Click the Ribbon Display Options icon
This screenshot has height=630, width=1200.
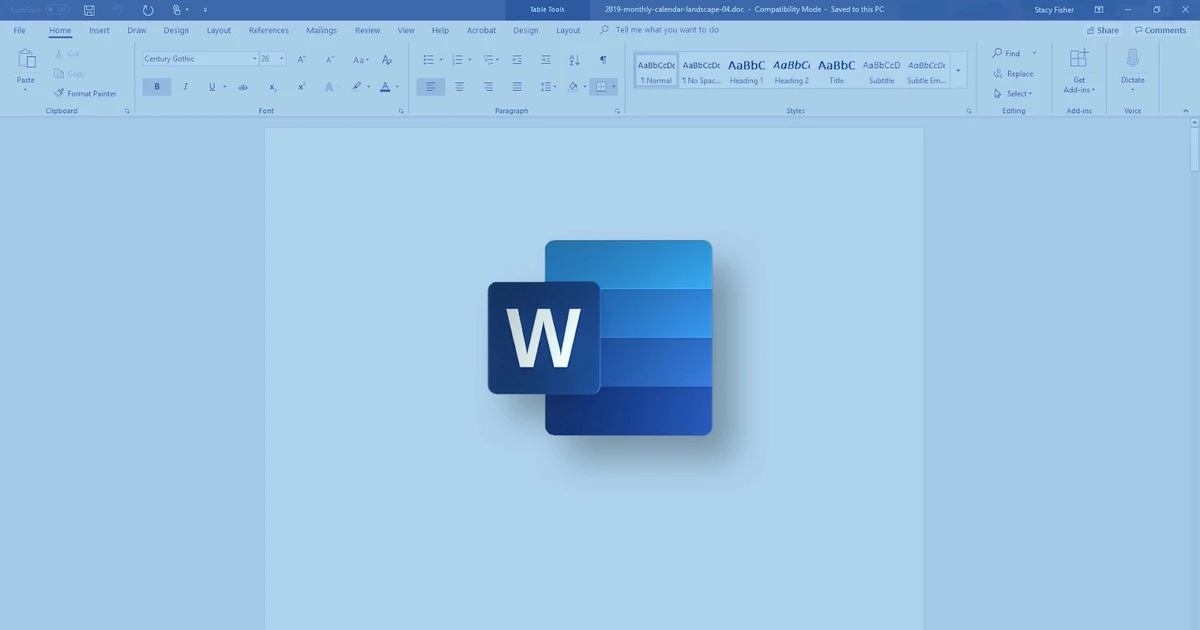point(1099,10)
